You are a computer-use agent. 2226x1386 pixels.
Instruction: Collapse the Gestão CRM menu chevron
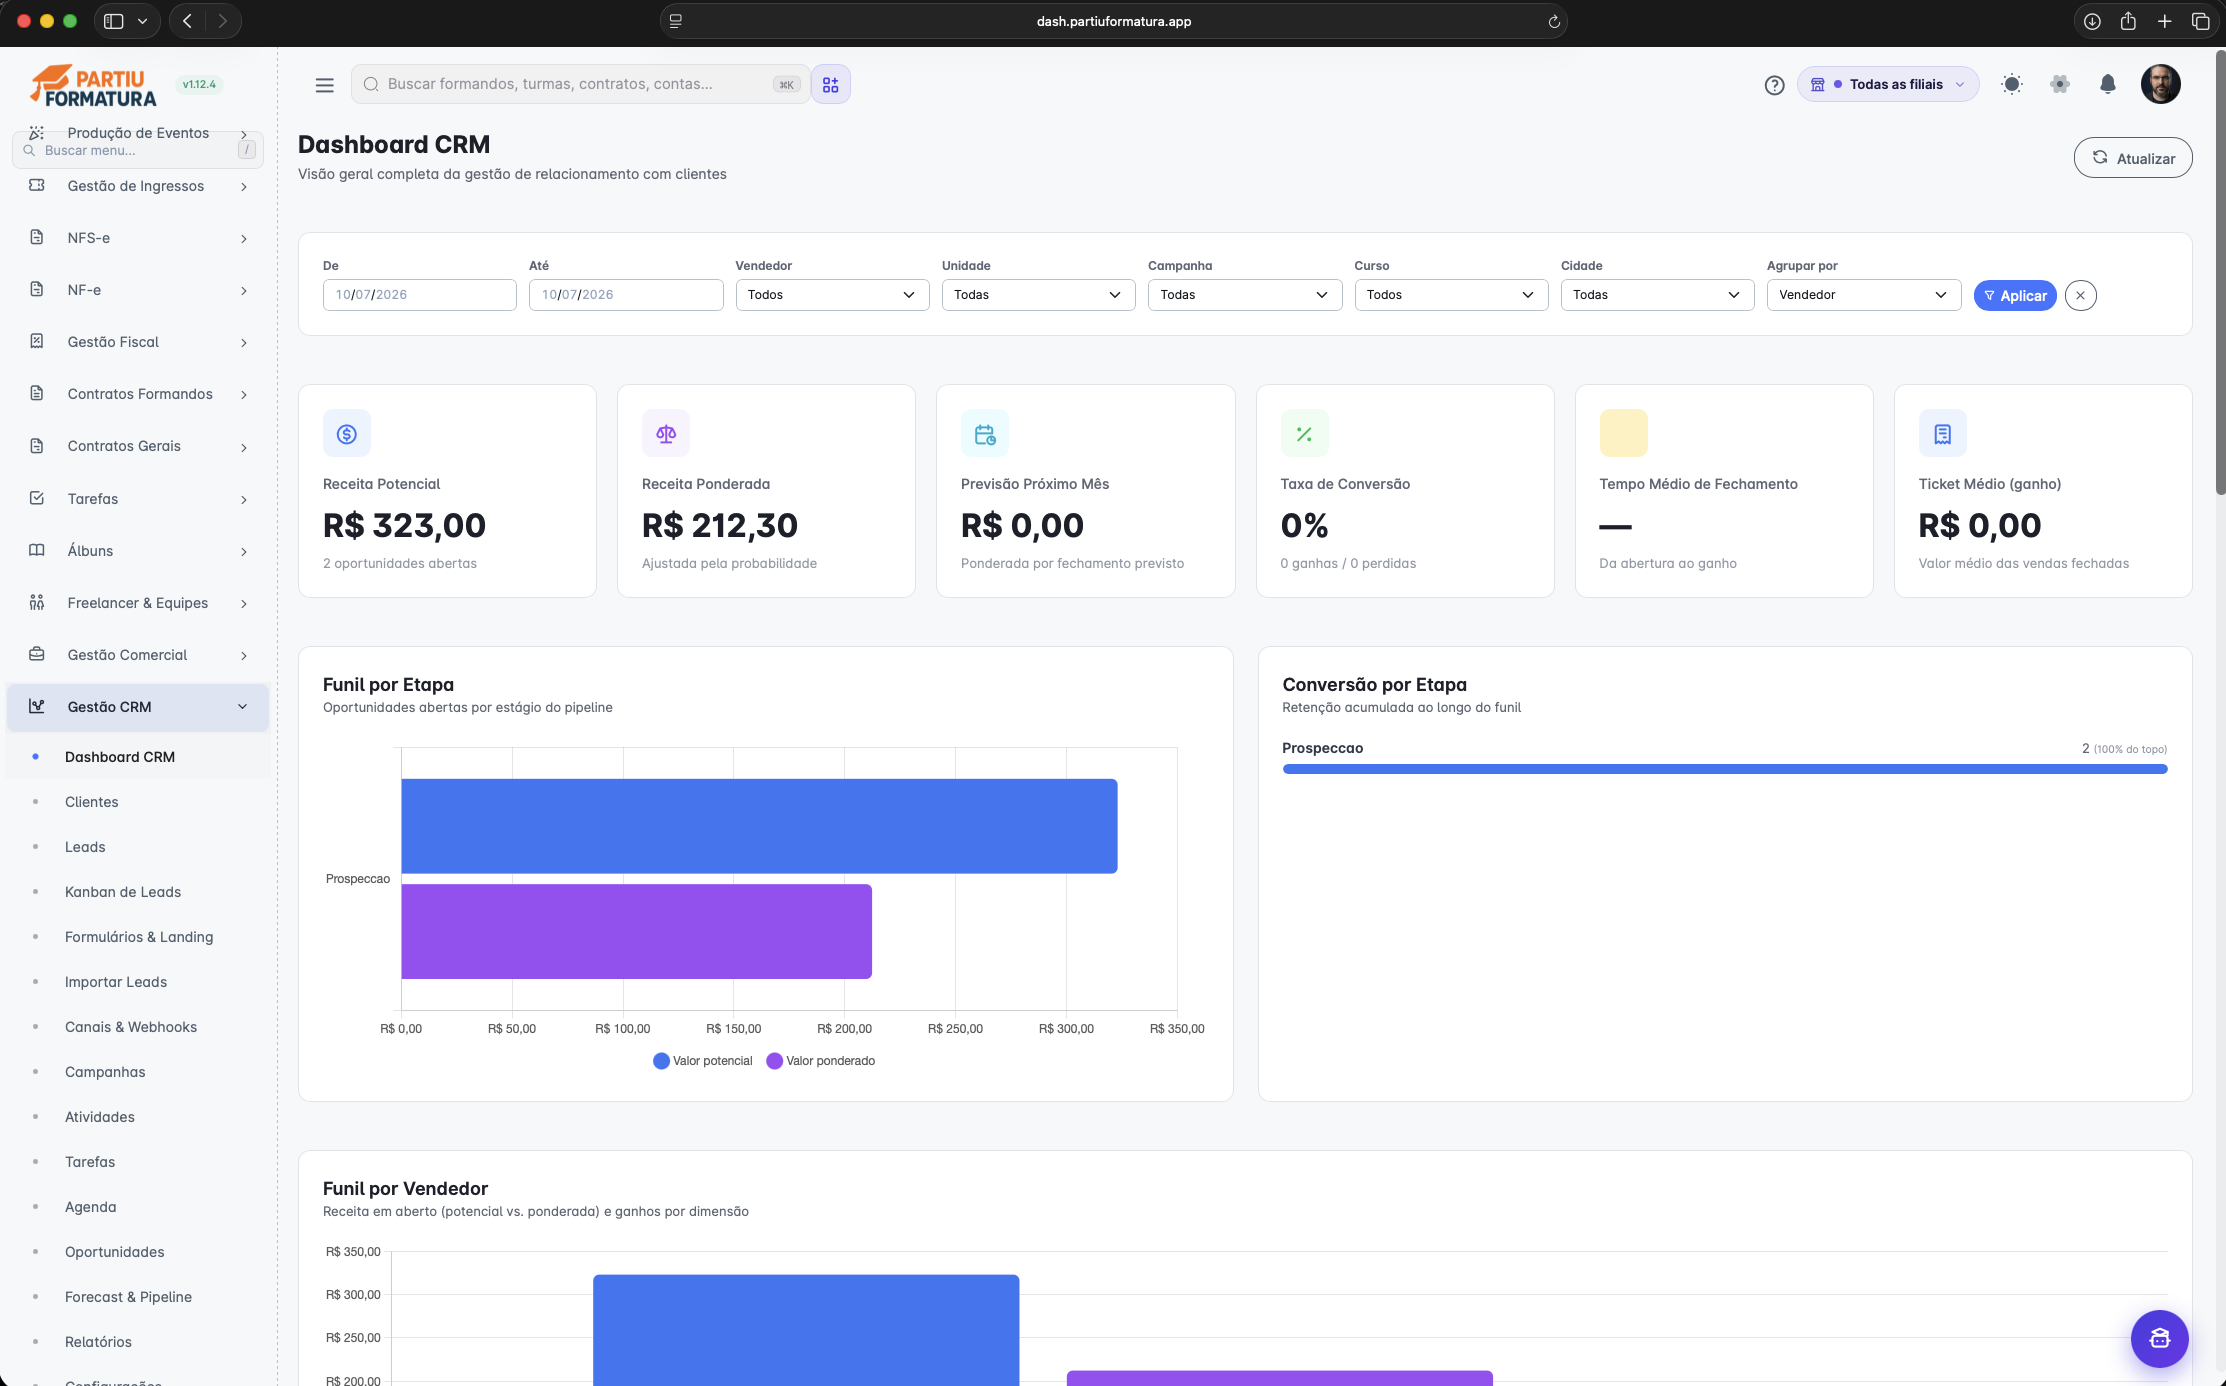[243, 707]
